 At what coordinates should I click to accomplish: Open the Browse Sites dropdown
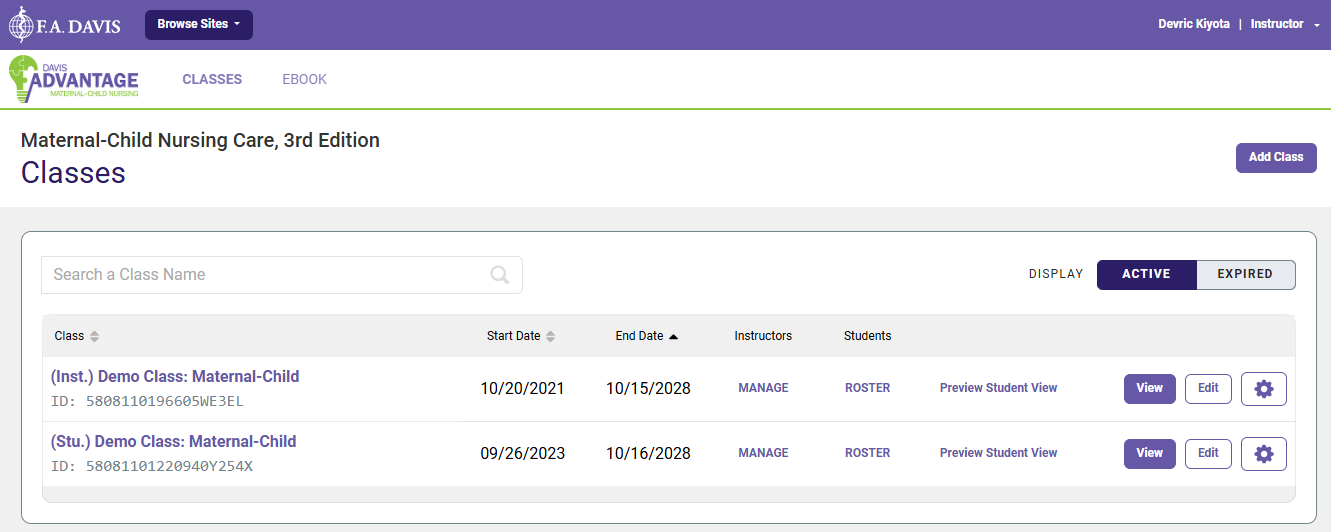pyautogui.click(x=198, y=25)
